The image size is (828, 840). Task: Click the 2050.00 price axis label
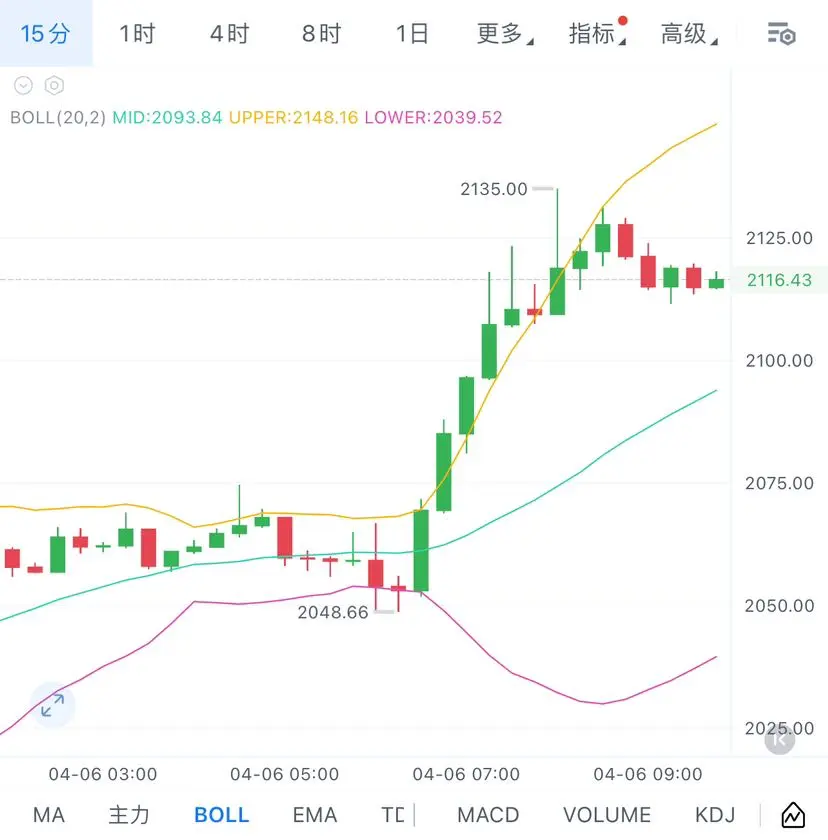coord(779,606)
